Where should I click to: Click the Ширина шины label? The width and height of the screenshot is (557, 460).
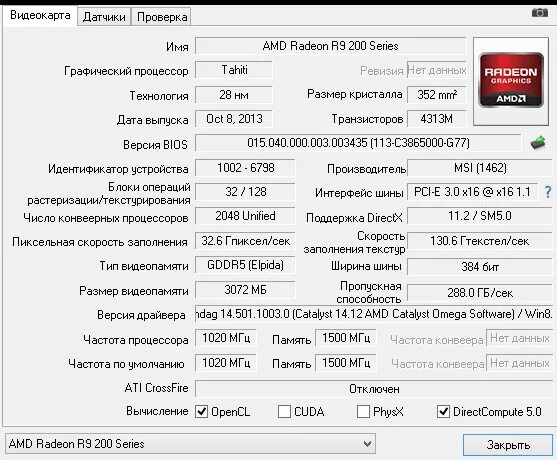366,266
